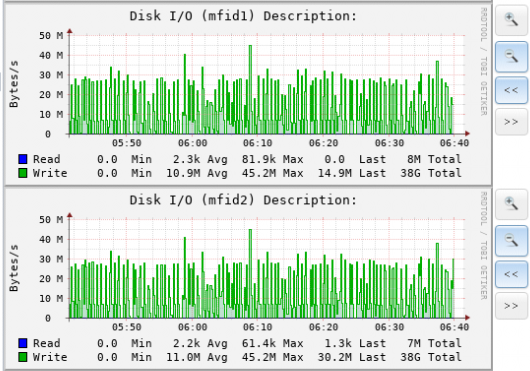Click the mfid2 graph plot area
Image resolution: width=530 pixels, height=371 pixels.
(267, 268)
